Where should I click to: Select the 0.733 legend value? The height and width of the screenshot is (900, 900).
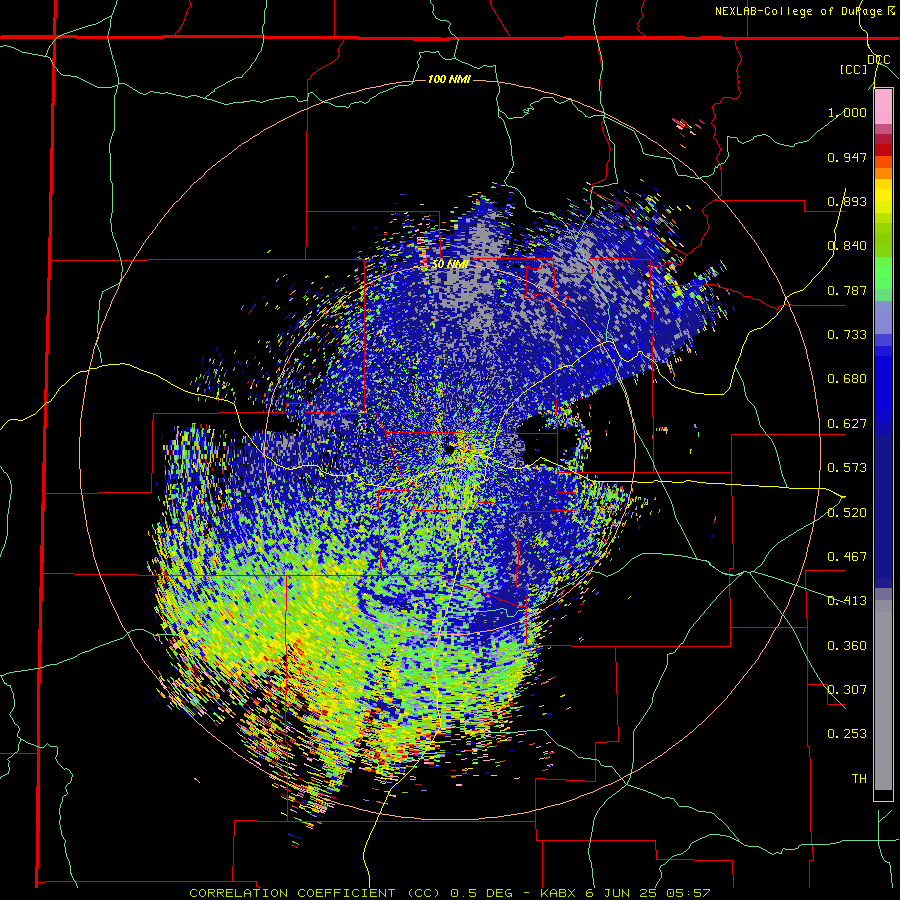point(847,335)
